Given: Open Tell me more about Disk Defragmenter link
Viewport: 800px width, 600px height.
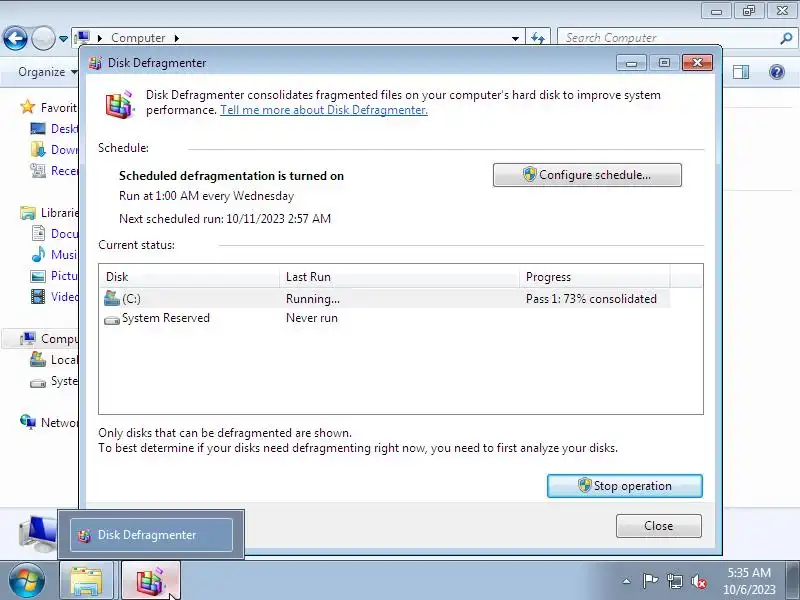Looking at the screenshot, I should 323,110.
